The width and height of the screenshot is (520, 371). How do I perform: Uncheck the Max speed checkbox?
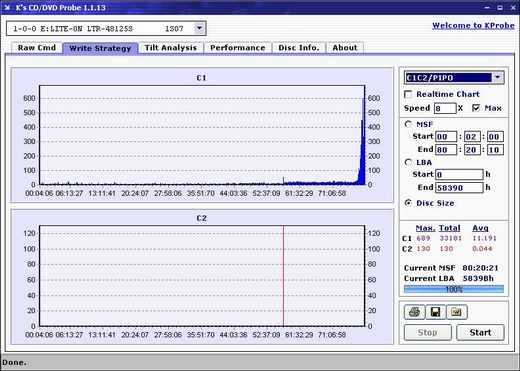(476, 108)
